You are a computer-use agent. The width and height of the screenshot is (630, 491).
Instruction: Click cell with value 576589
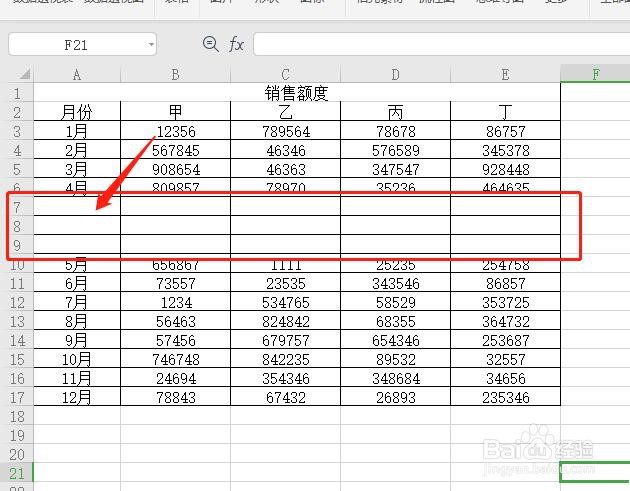point(395,150)
